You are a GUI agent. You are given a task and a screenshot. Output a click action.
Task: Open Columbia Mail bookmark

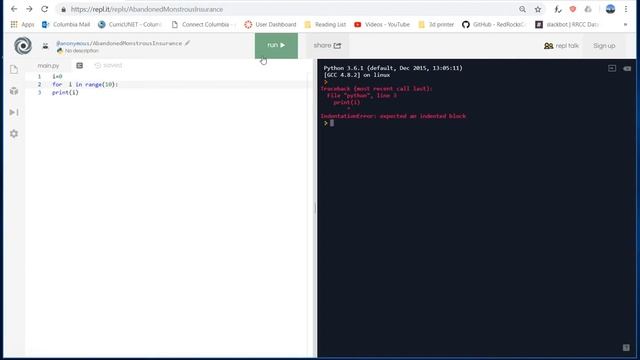[x=66, y=24]
